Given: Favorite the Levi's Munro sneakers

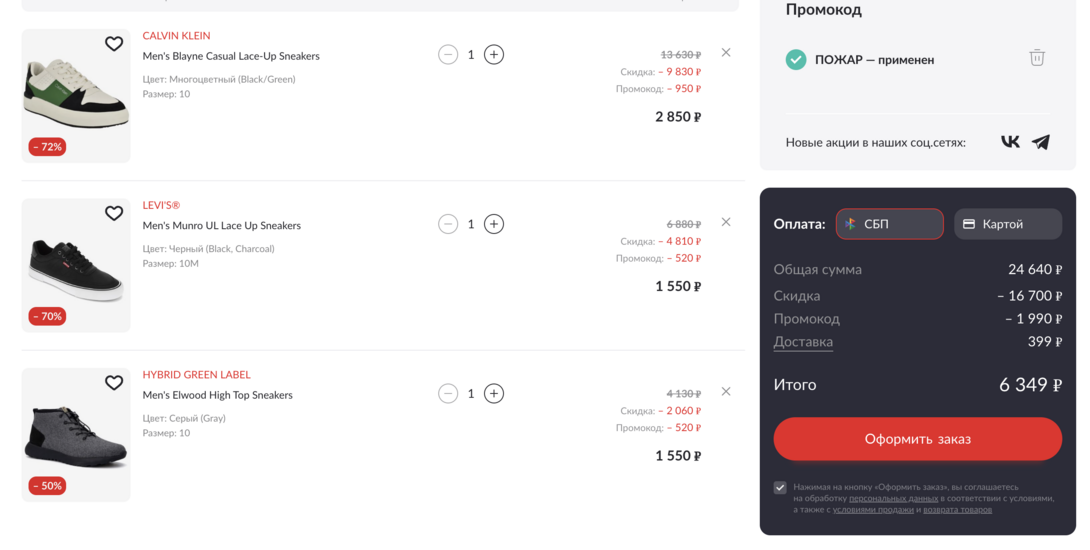Looking at the screenshot, I should click(x=114, y=213).
